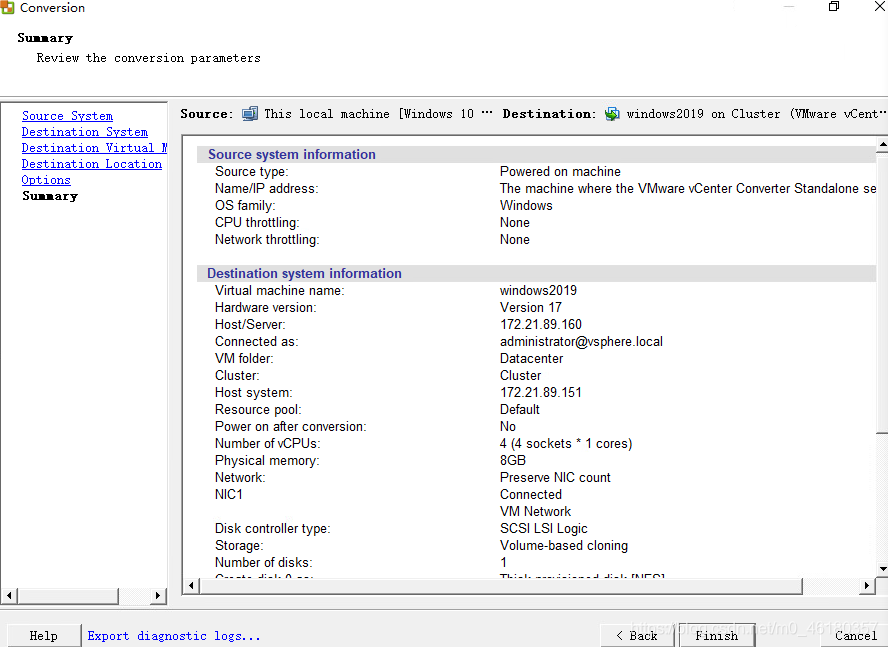Image resolution: width=888 pixels, height=647 pixels.
Task: Click the summary pane scroll-up arrow
Action: (x=882, y=145)
